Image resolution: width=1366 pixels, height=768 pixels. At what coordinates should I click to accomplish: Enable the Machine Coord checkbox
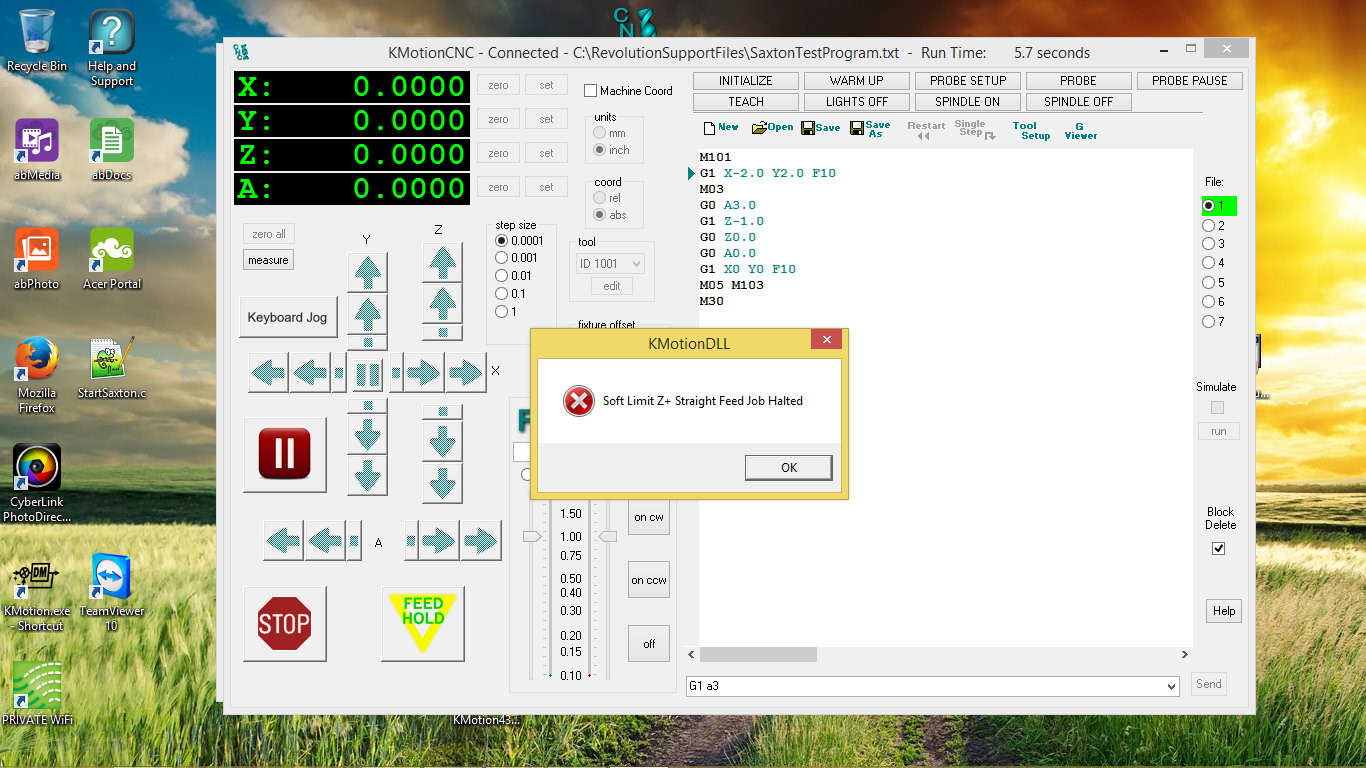tap(590, 91)
